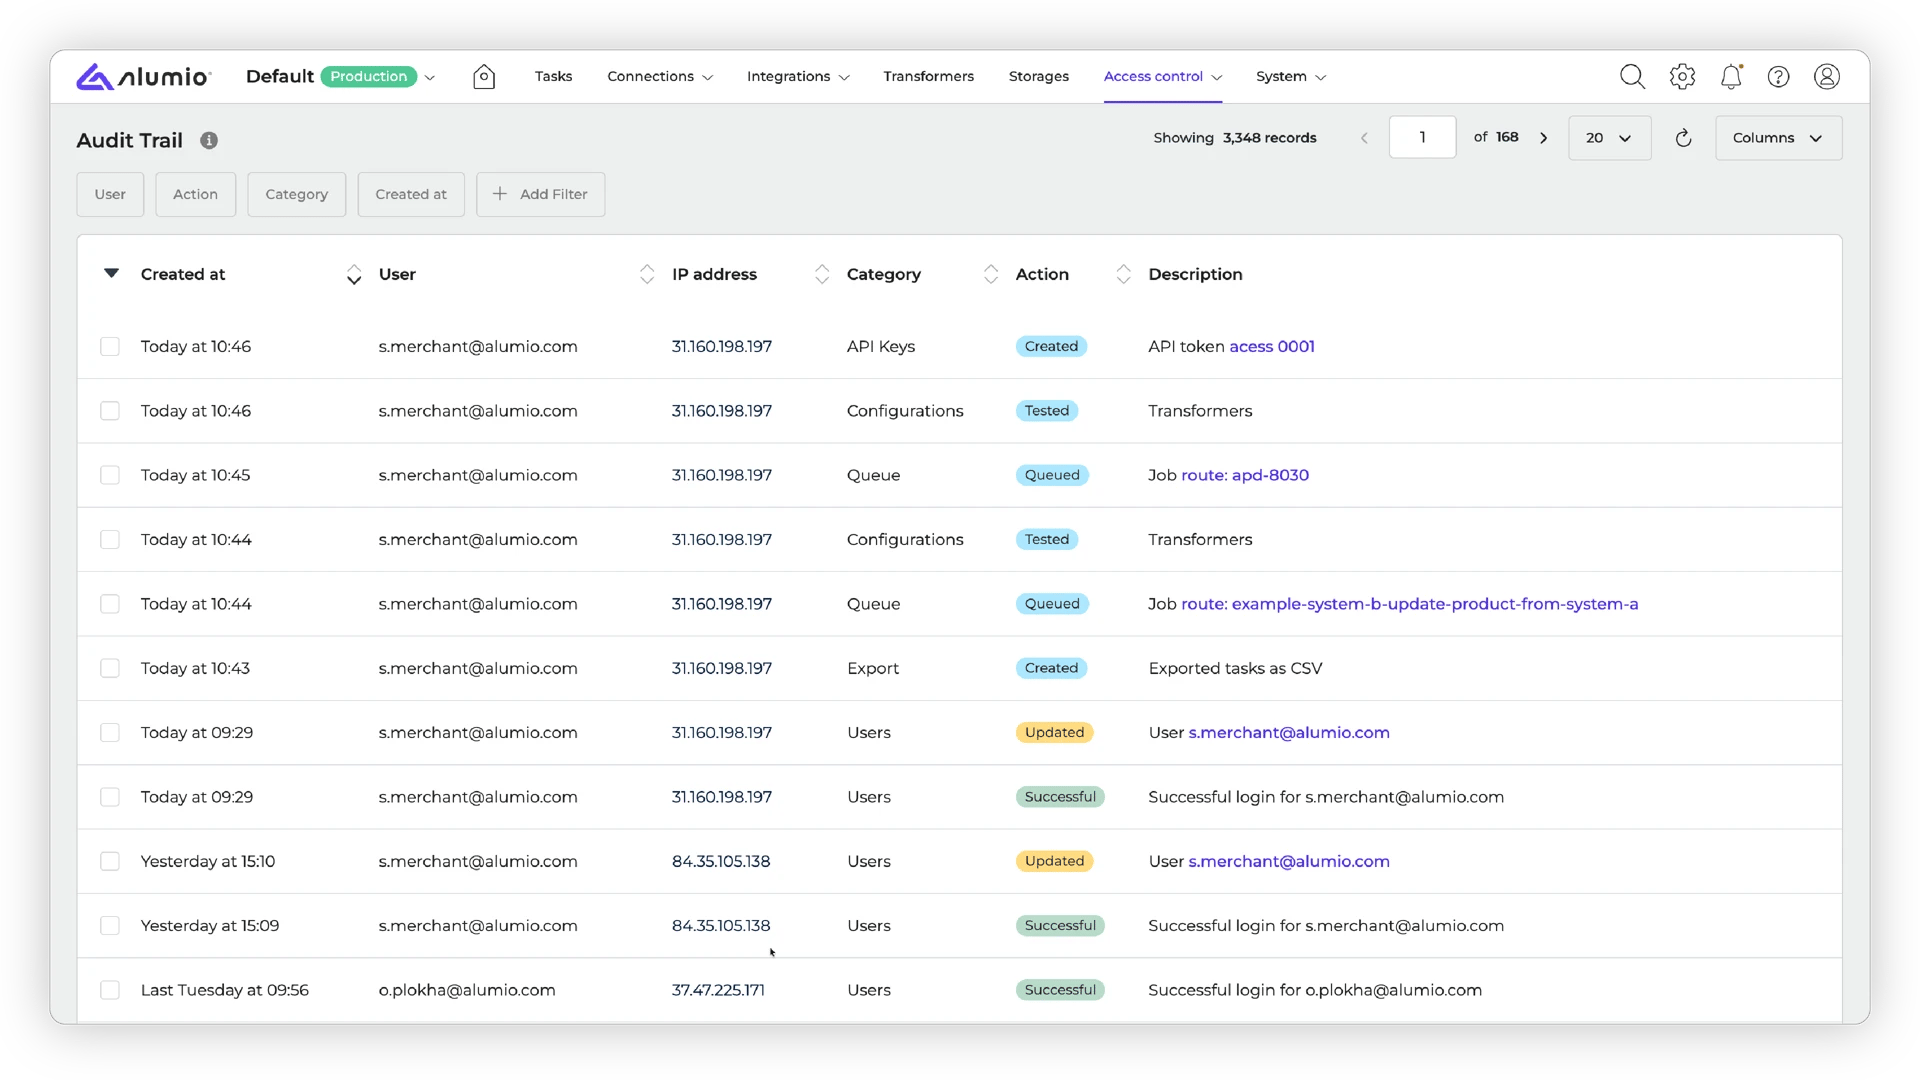Viewport: 1920px width, 1080px height.
Task: Click the Queued badge for apd-8030 job
Action: coord(1052,476)
